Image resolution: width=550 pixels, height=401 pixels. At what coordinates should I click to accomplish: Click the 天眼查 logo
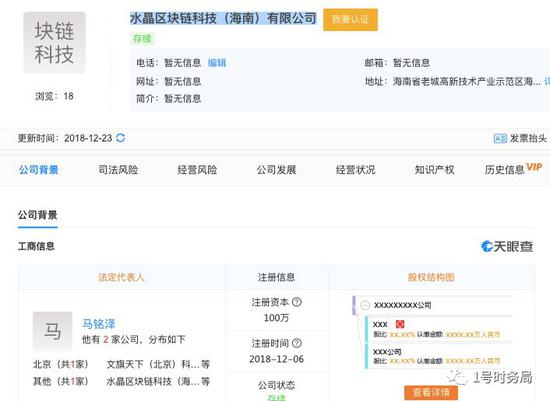[507, 246]
